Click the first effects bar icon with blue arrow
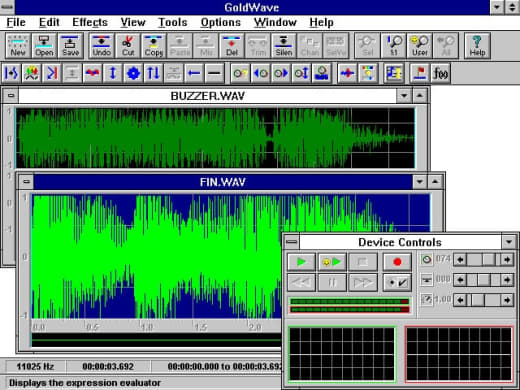520x390 pixels. 11,73
